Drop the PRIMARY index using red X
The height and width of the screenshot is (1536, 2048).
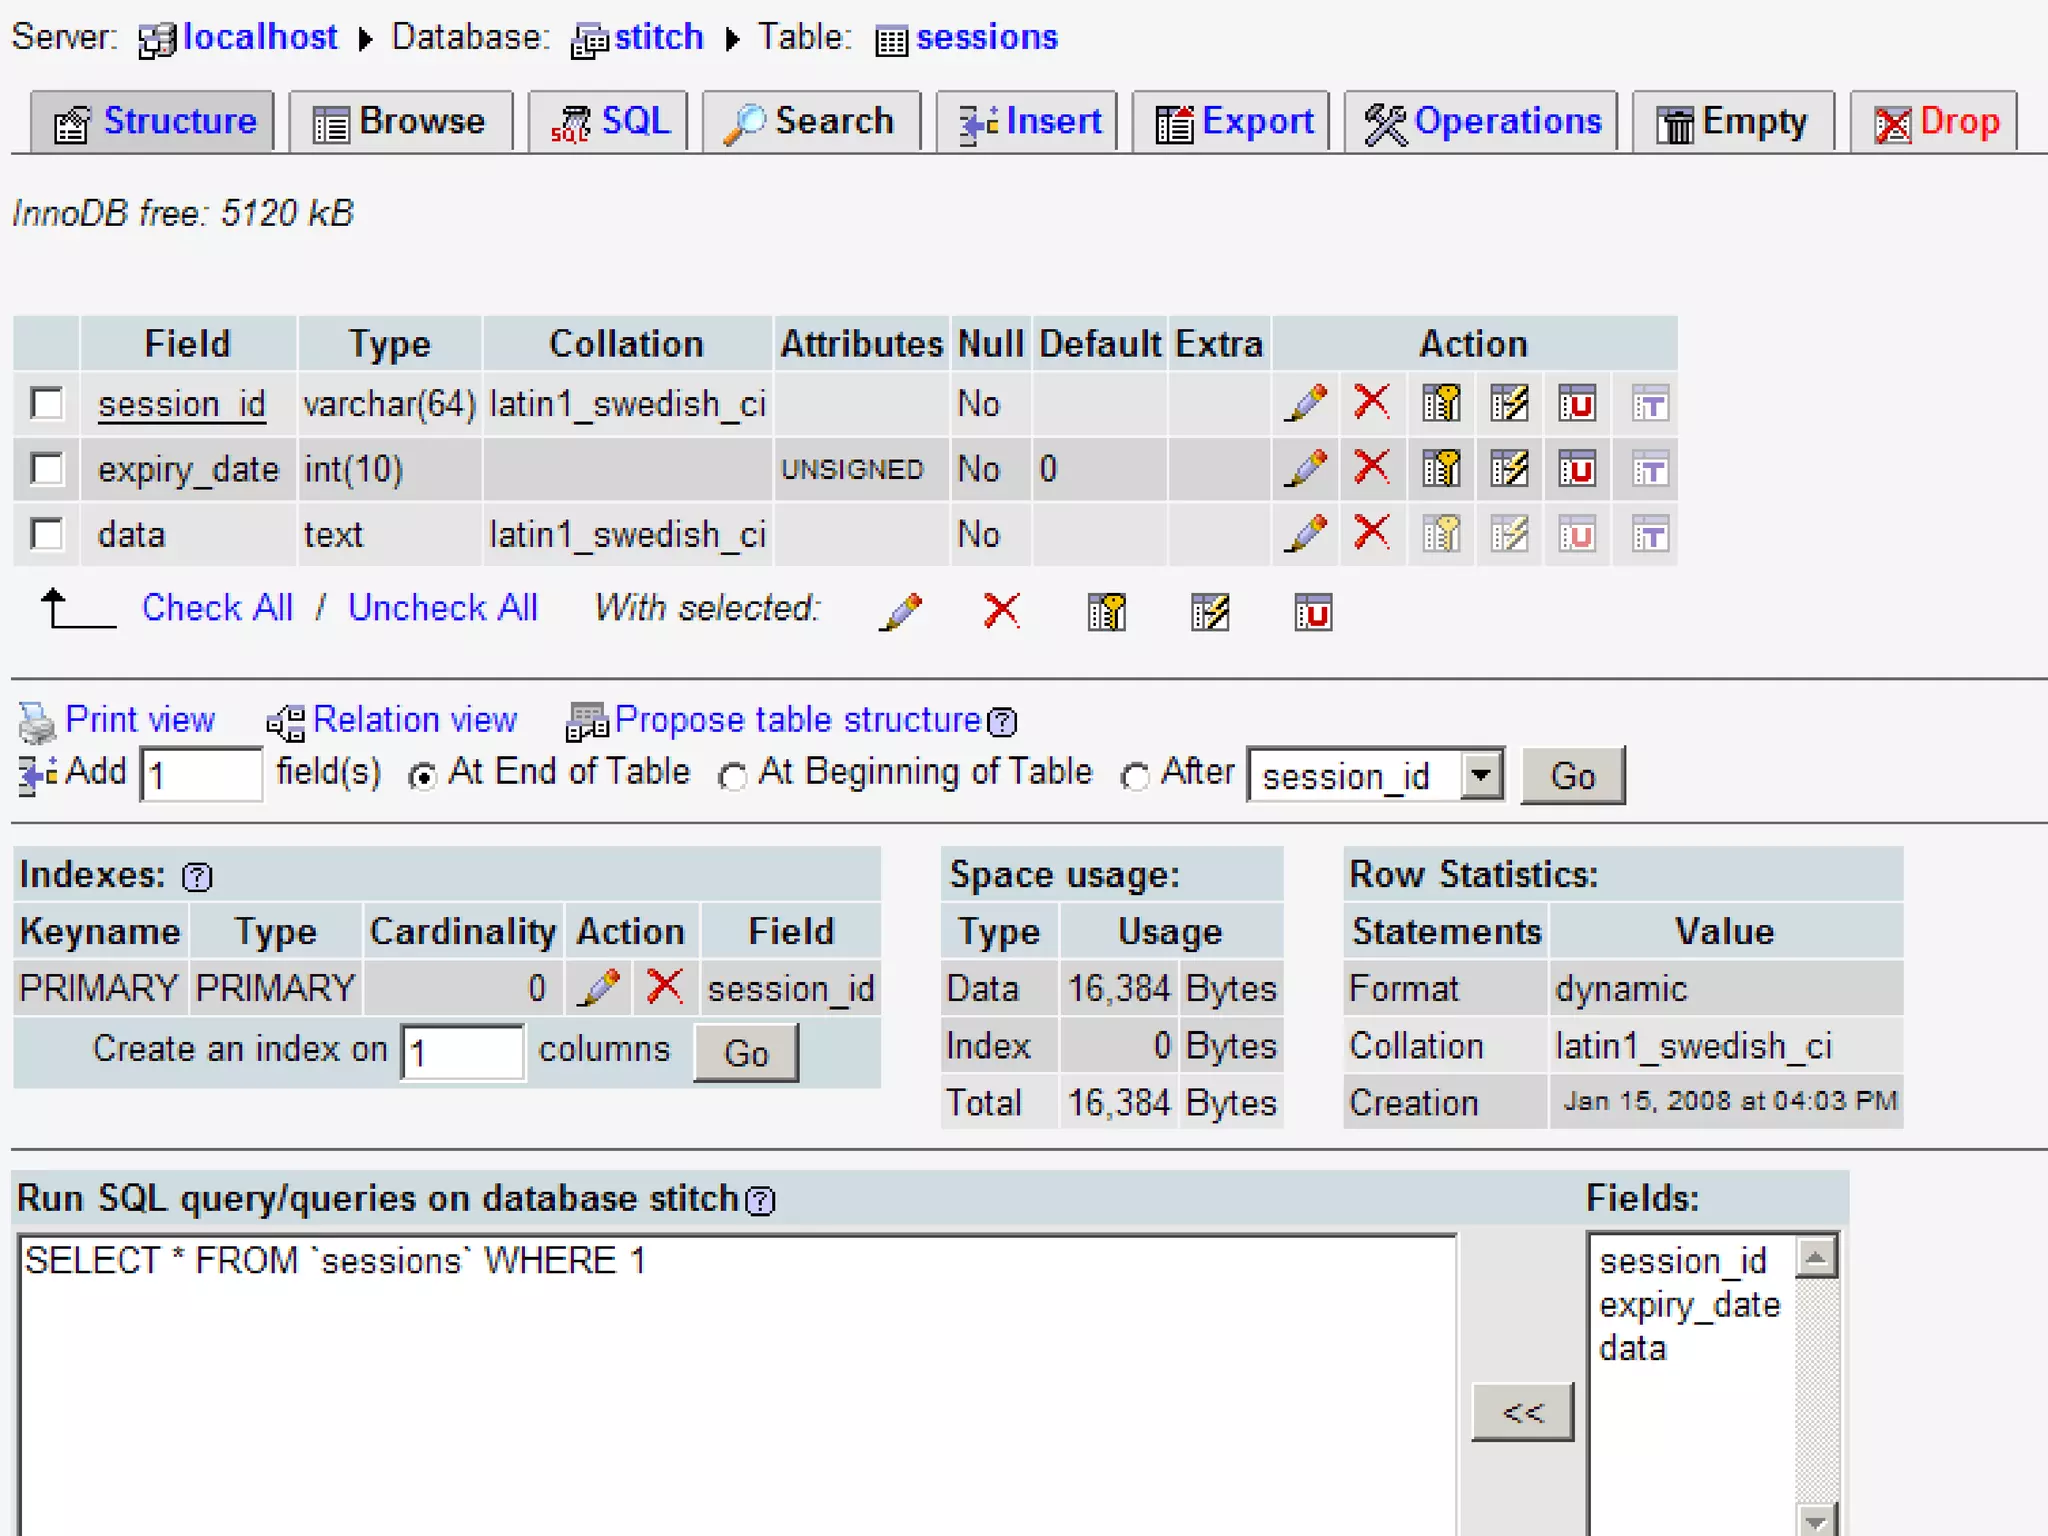click(664, 987)
